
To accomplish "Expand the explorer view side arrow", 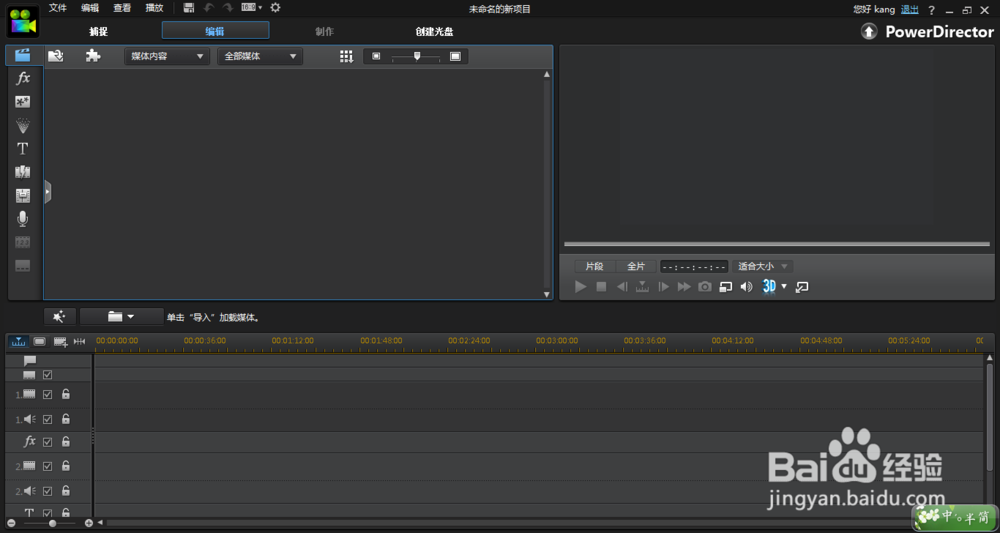I will (x=47, y=191).
